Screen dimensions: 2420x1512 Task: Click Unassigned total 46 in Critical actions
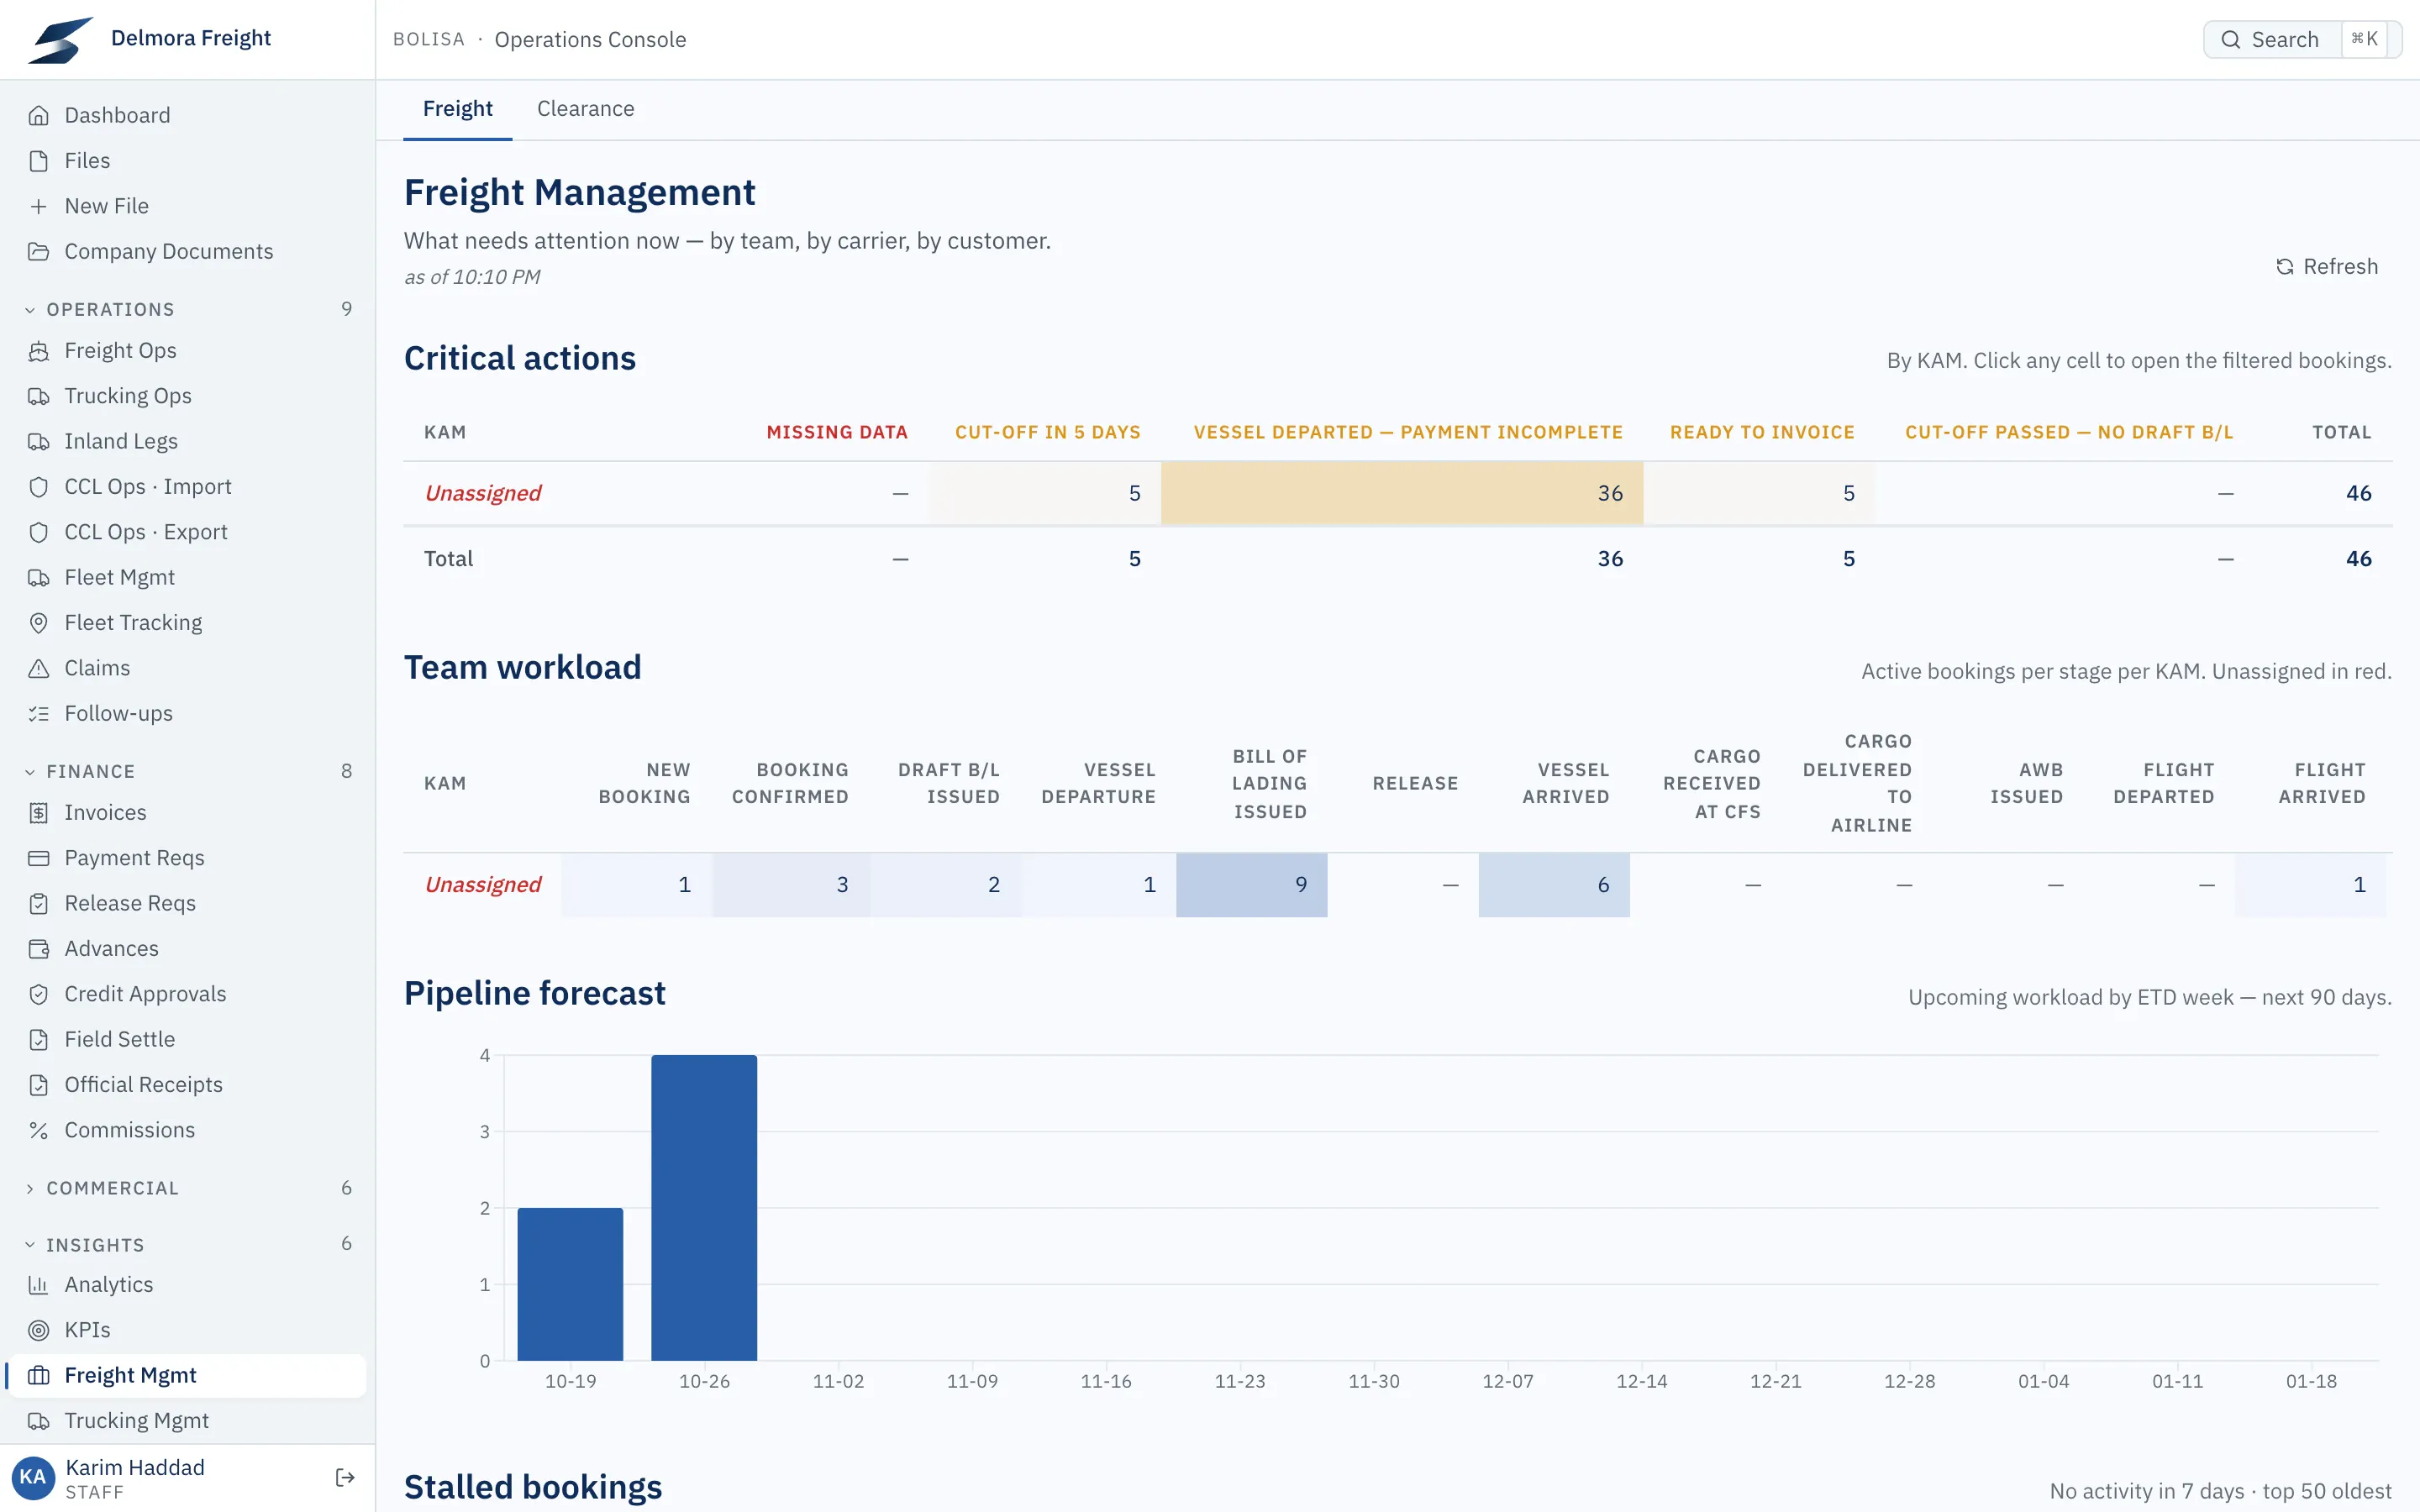click(x=2358, y=493)
